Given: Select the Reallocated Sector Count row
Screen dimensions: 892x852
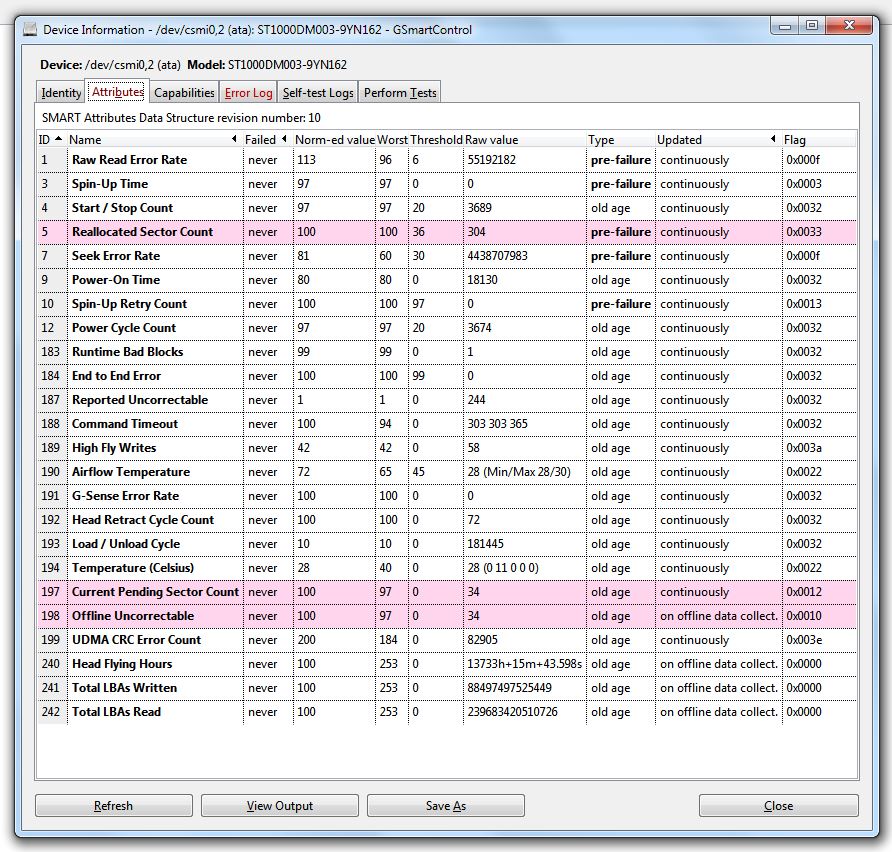Looking at the screenshot, I should [142, 232].
